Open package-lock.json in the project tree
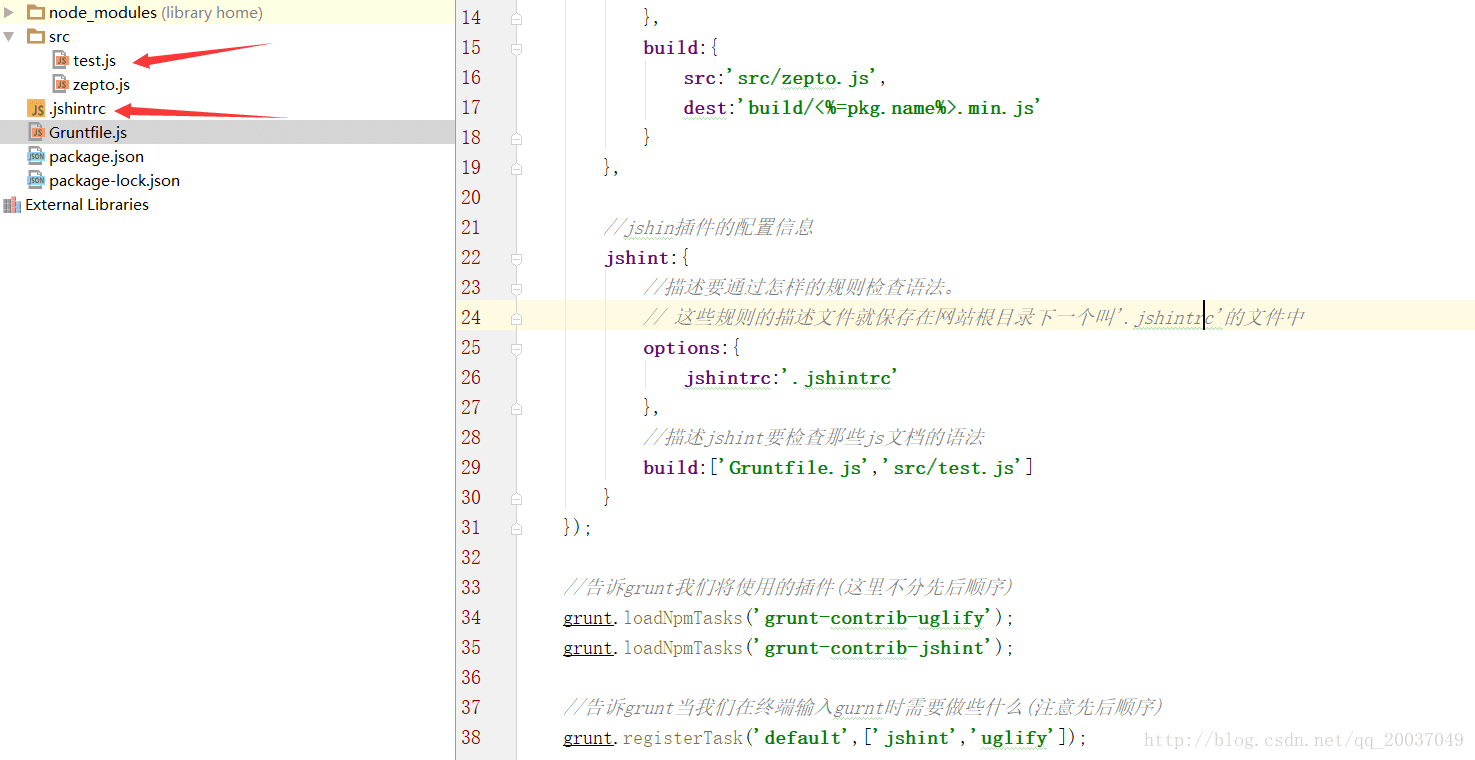Viewport: 1475px width, 760px height. click(x=114, y=181)
